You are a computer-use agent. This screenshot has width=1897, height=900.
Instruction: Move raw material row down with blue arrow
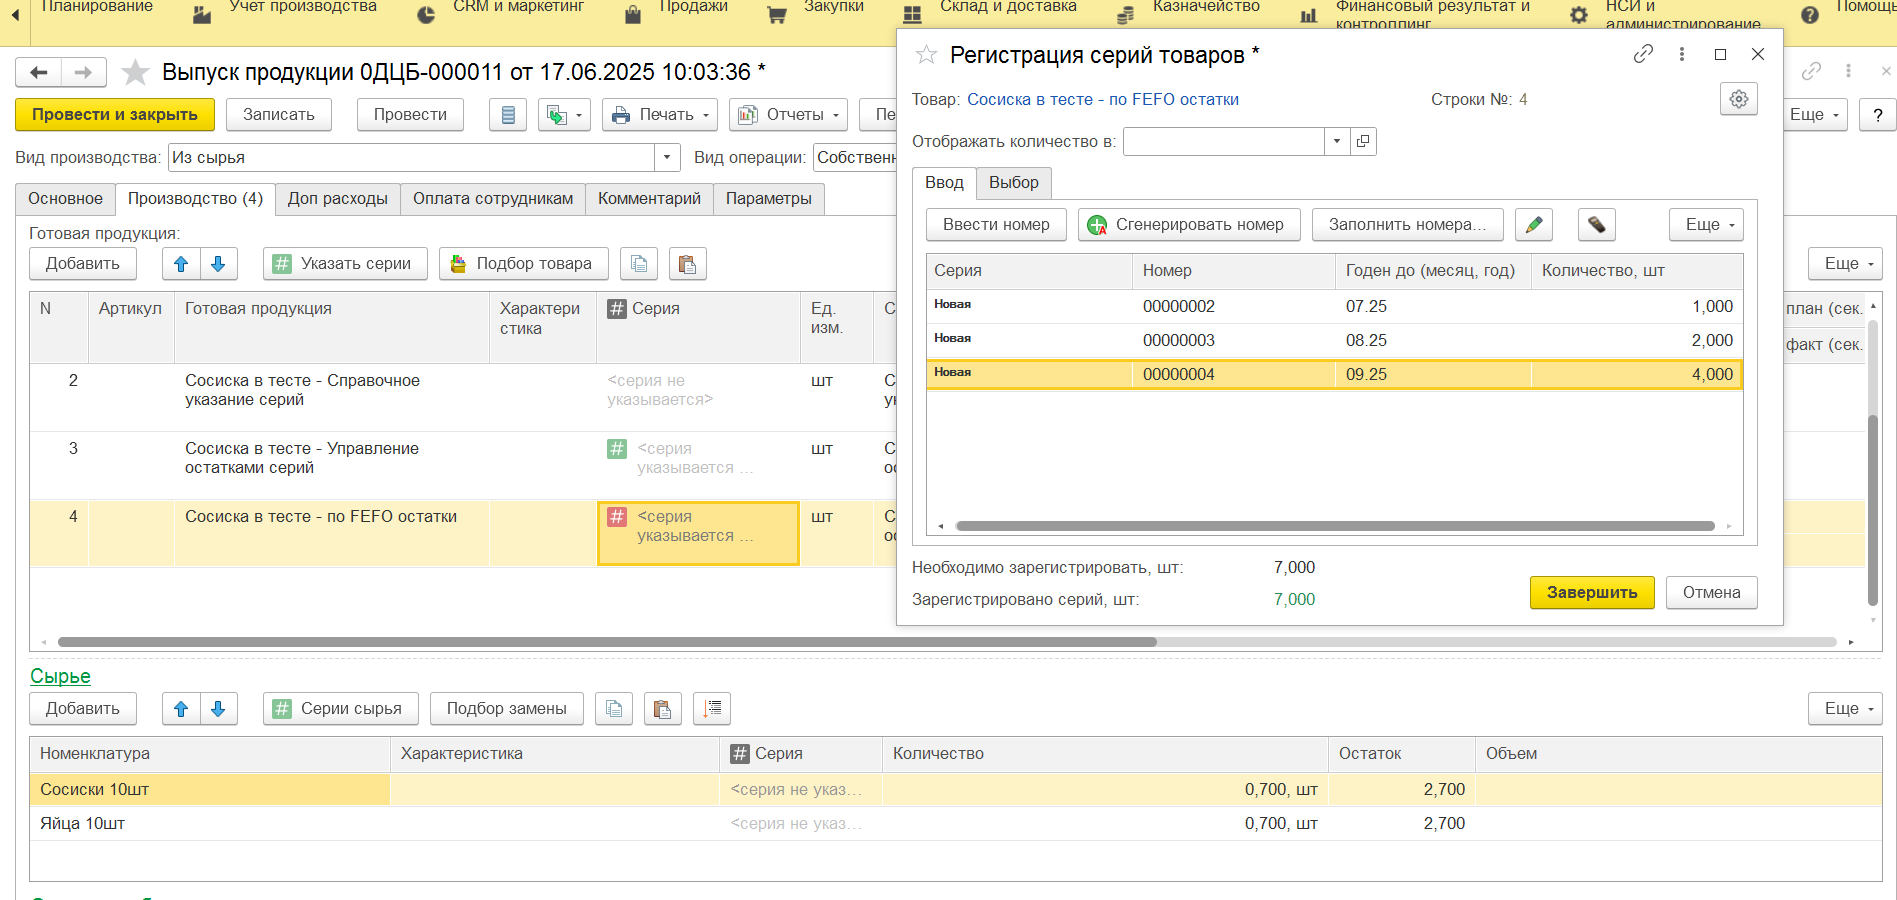tap(218, 709)
